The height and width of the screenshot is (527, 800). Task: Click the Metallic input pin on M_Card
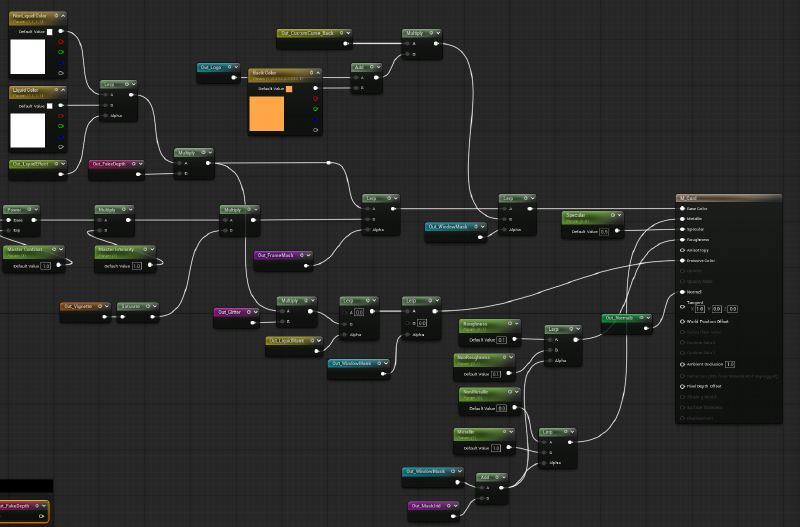point(682,219)
